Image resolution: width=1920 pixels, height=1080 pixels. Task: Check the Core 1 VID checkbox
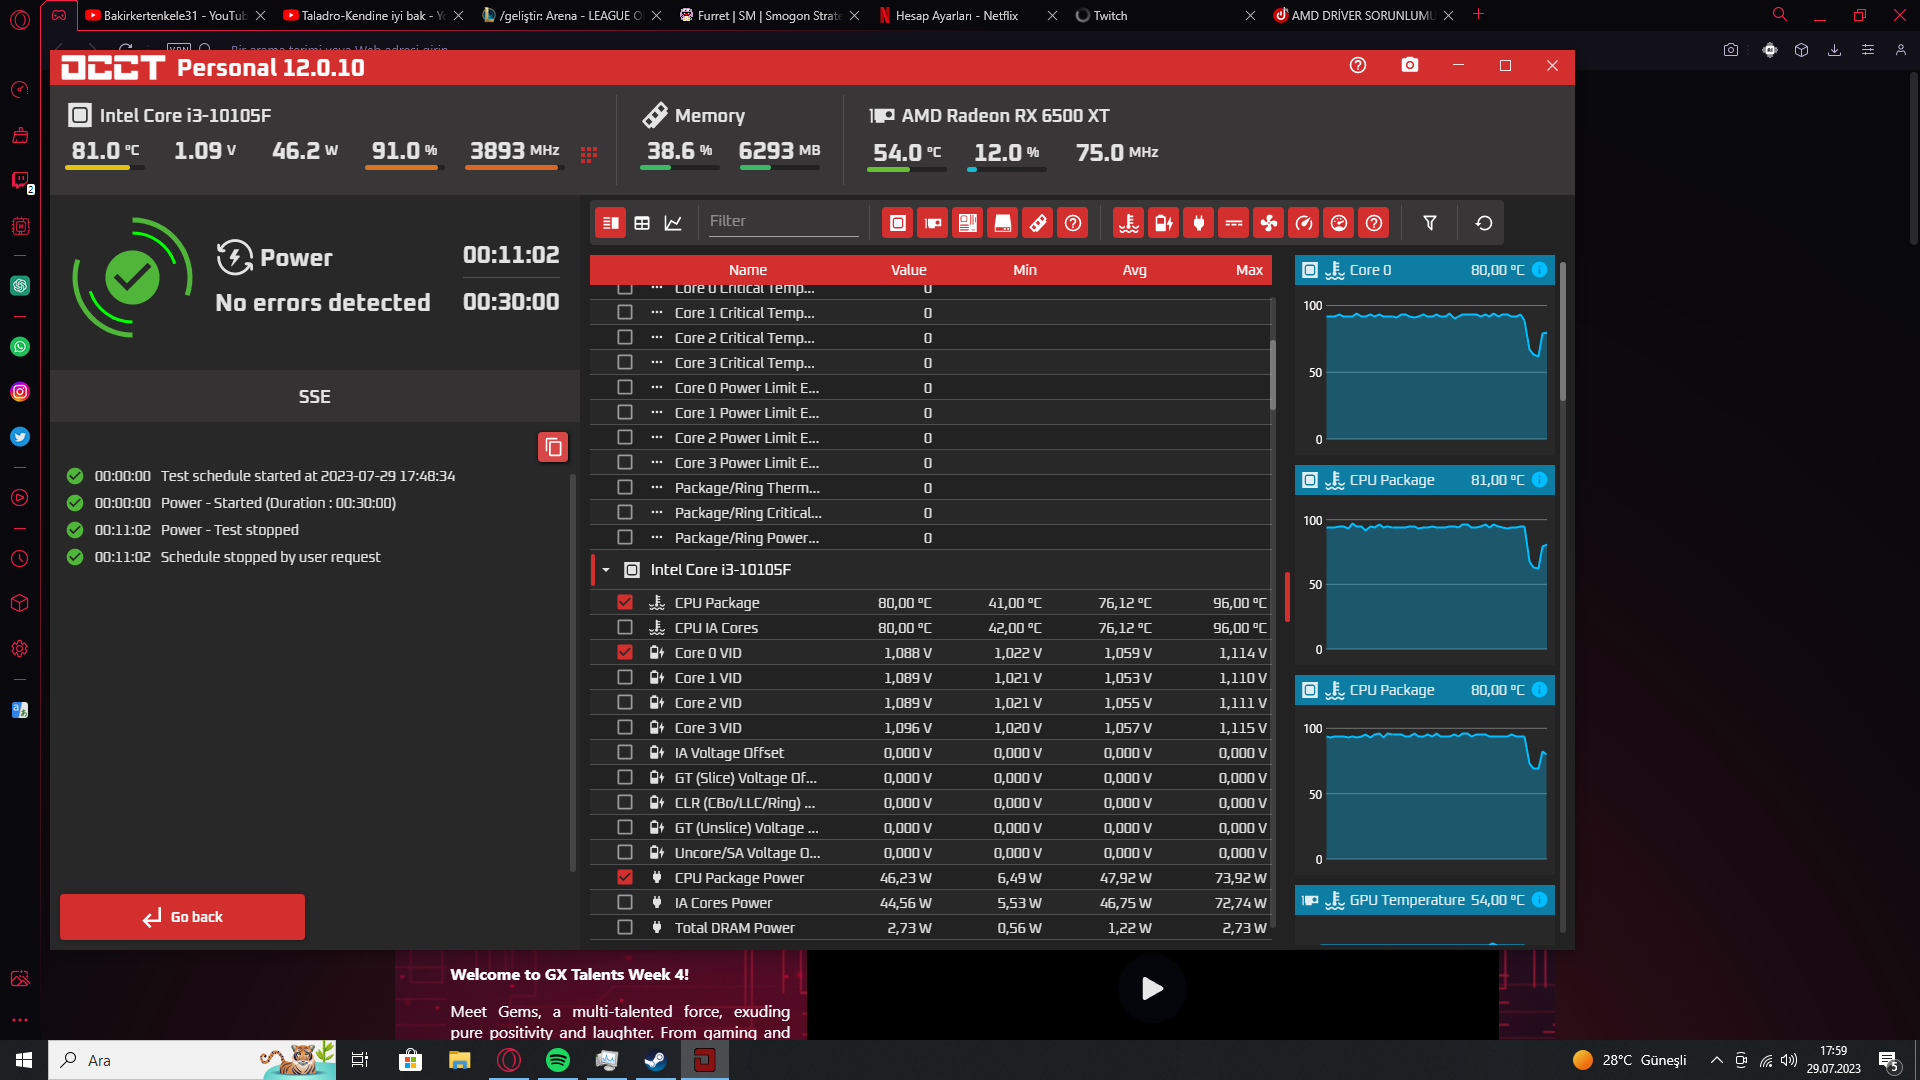tap(625, 677)
